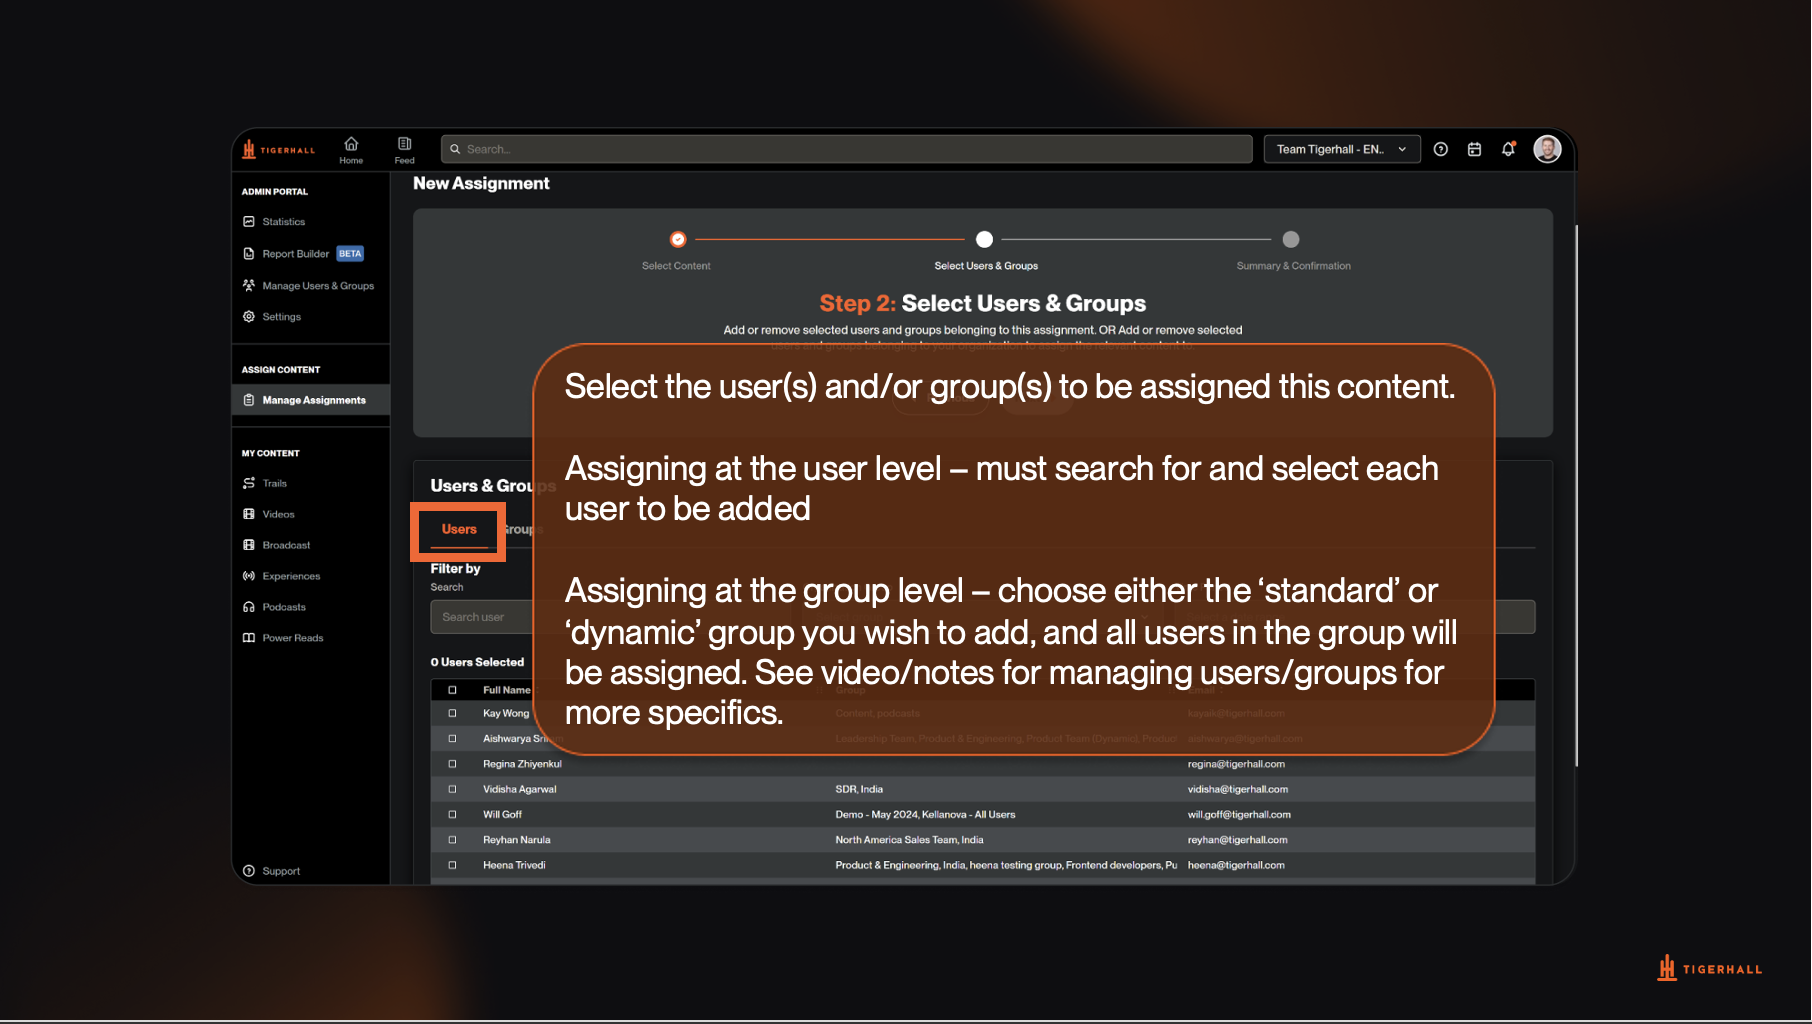
Task: Check the box for Aishwarya
Action: (452, 739)
